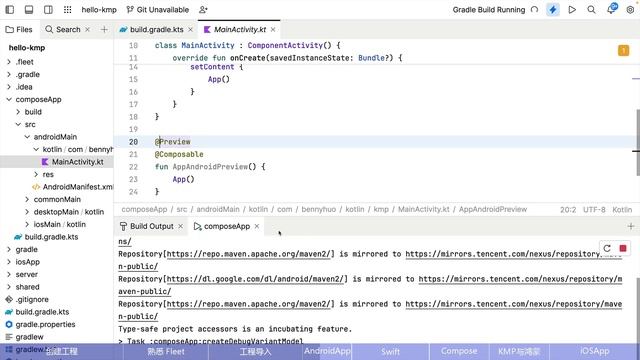
Task: Toggle the right panel visibility
Action: [x=48, y=9]
